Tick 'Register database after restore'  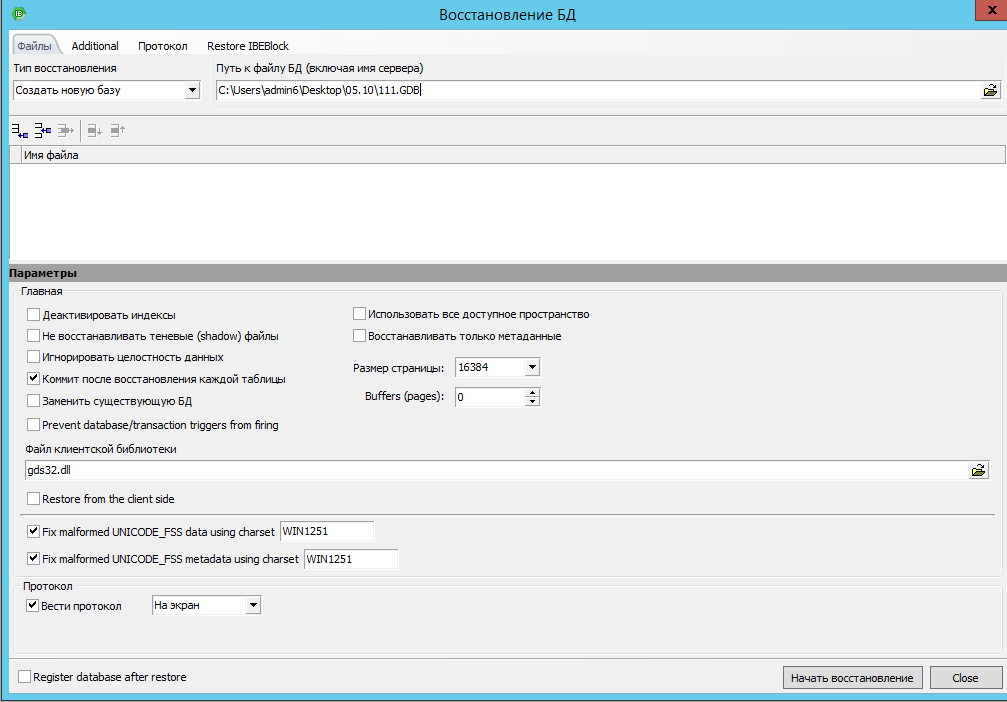pyautogui.click(x=25, y=677)
